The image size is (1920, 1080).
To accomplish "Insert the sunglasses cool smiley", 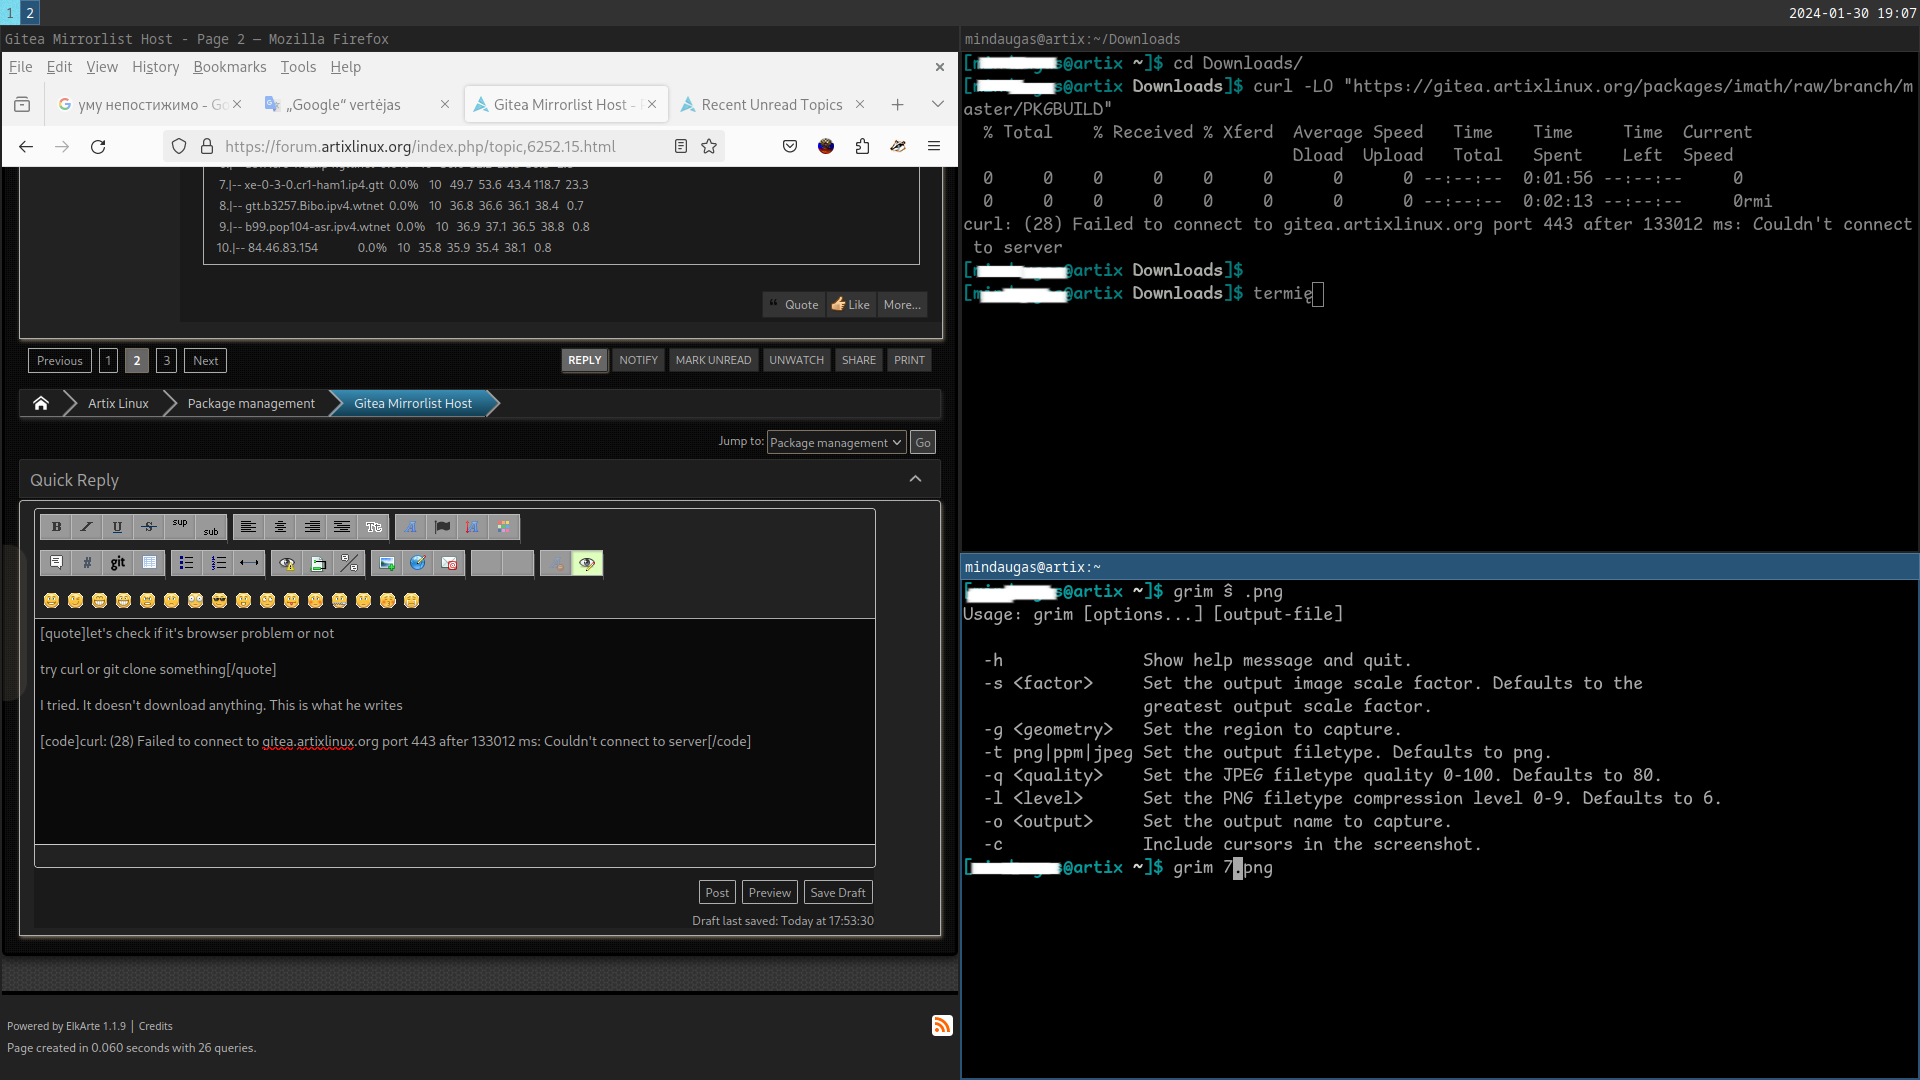I will click(x=220, y=600).
